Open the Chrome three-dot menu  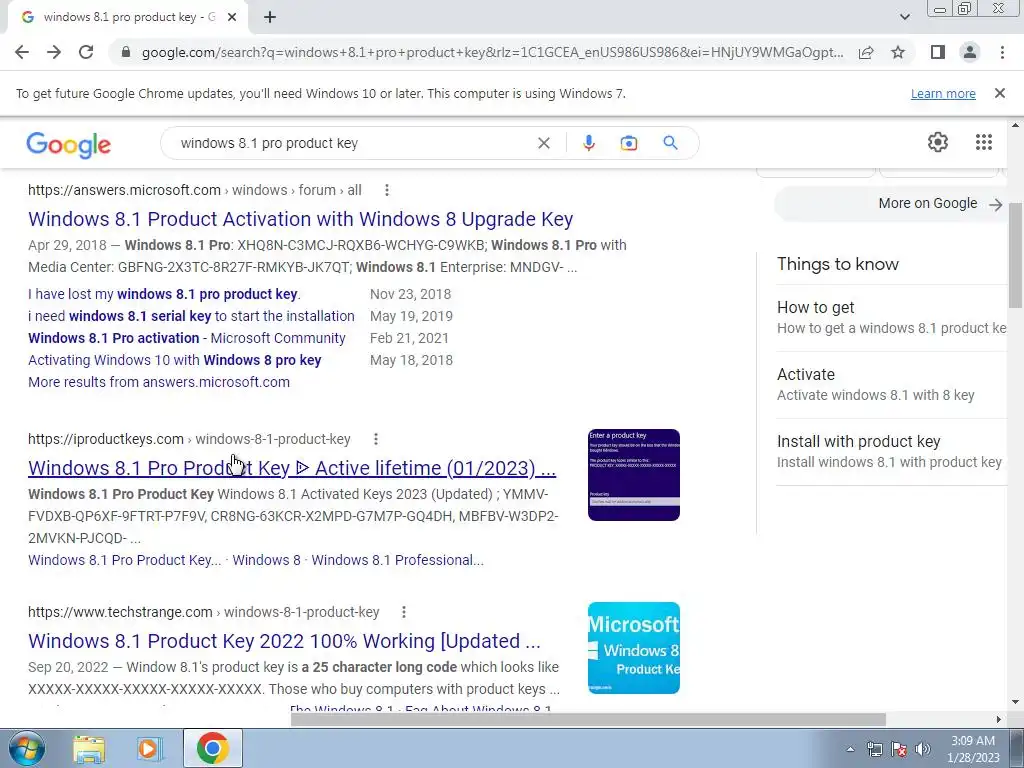(x=1002, y=52)
